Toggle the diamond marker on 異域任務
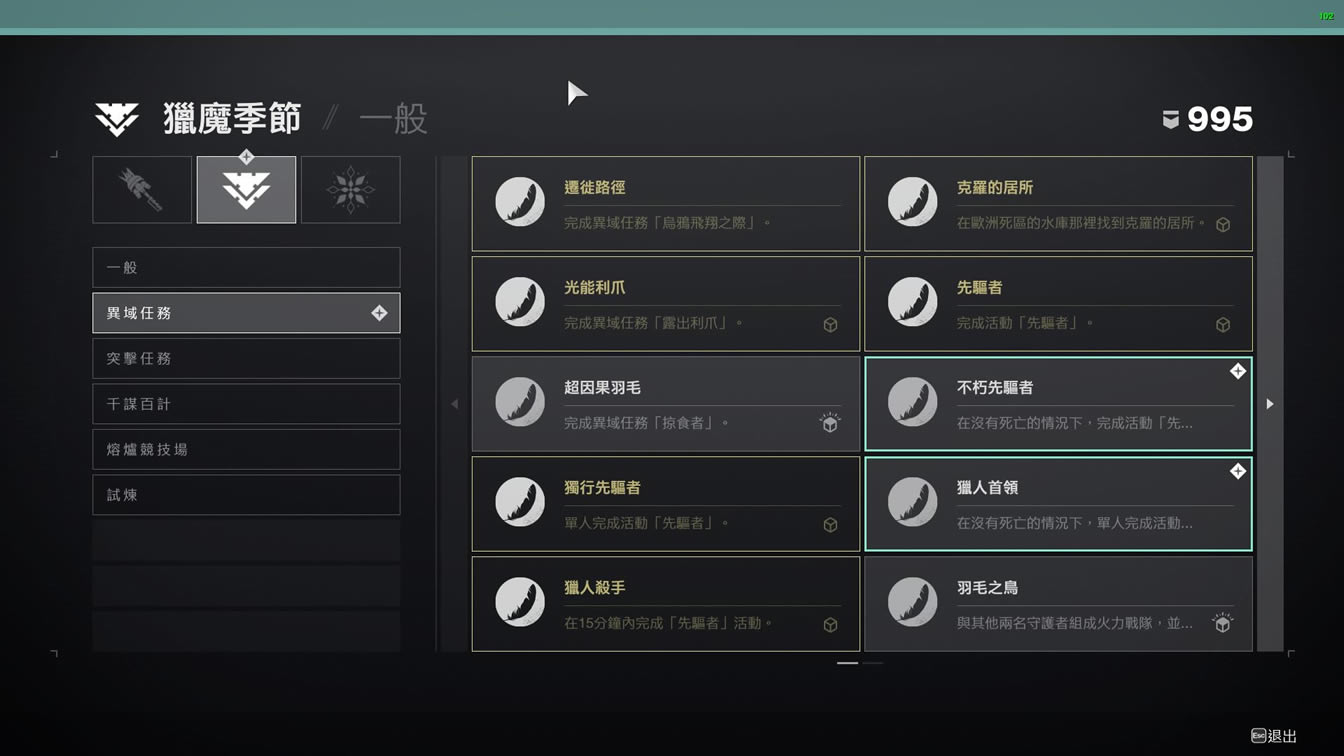This screenshot has width=1344, height=756. (379, 313)
